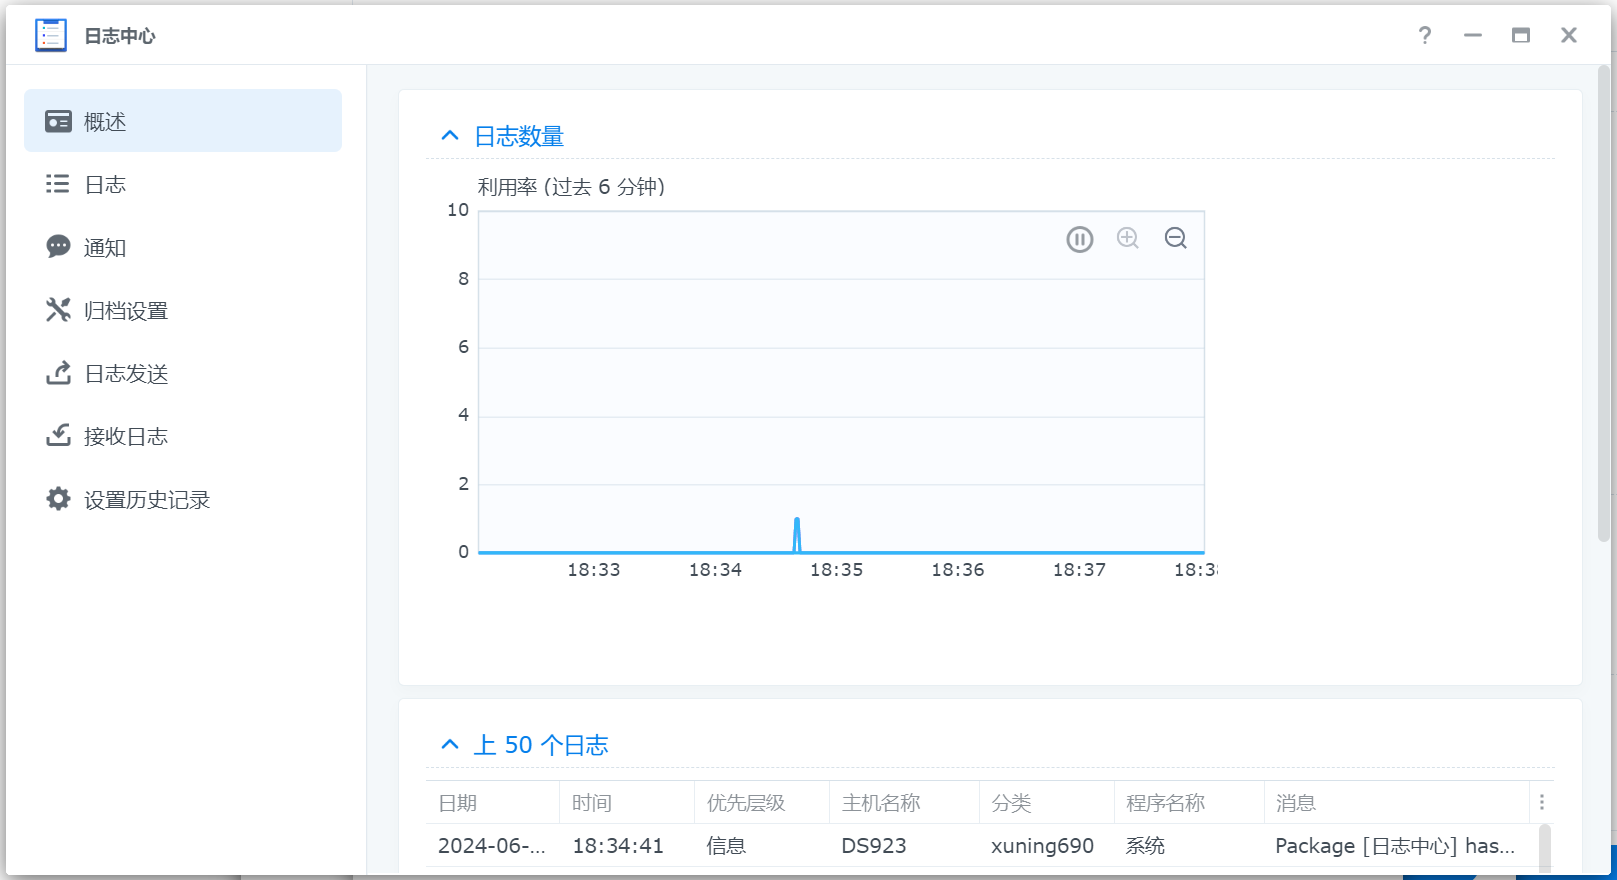The image size is (1617, 880).
Task: Click the chart spike near 18:35
Action: pyautogui.click(x=797, y=535)
